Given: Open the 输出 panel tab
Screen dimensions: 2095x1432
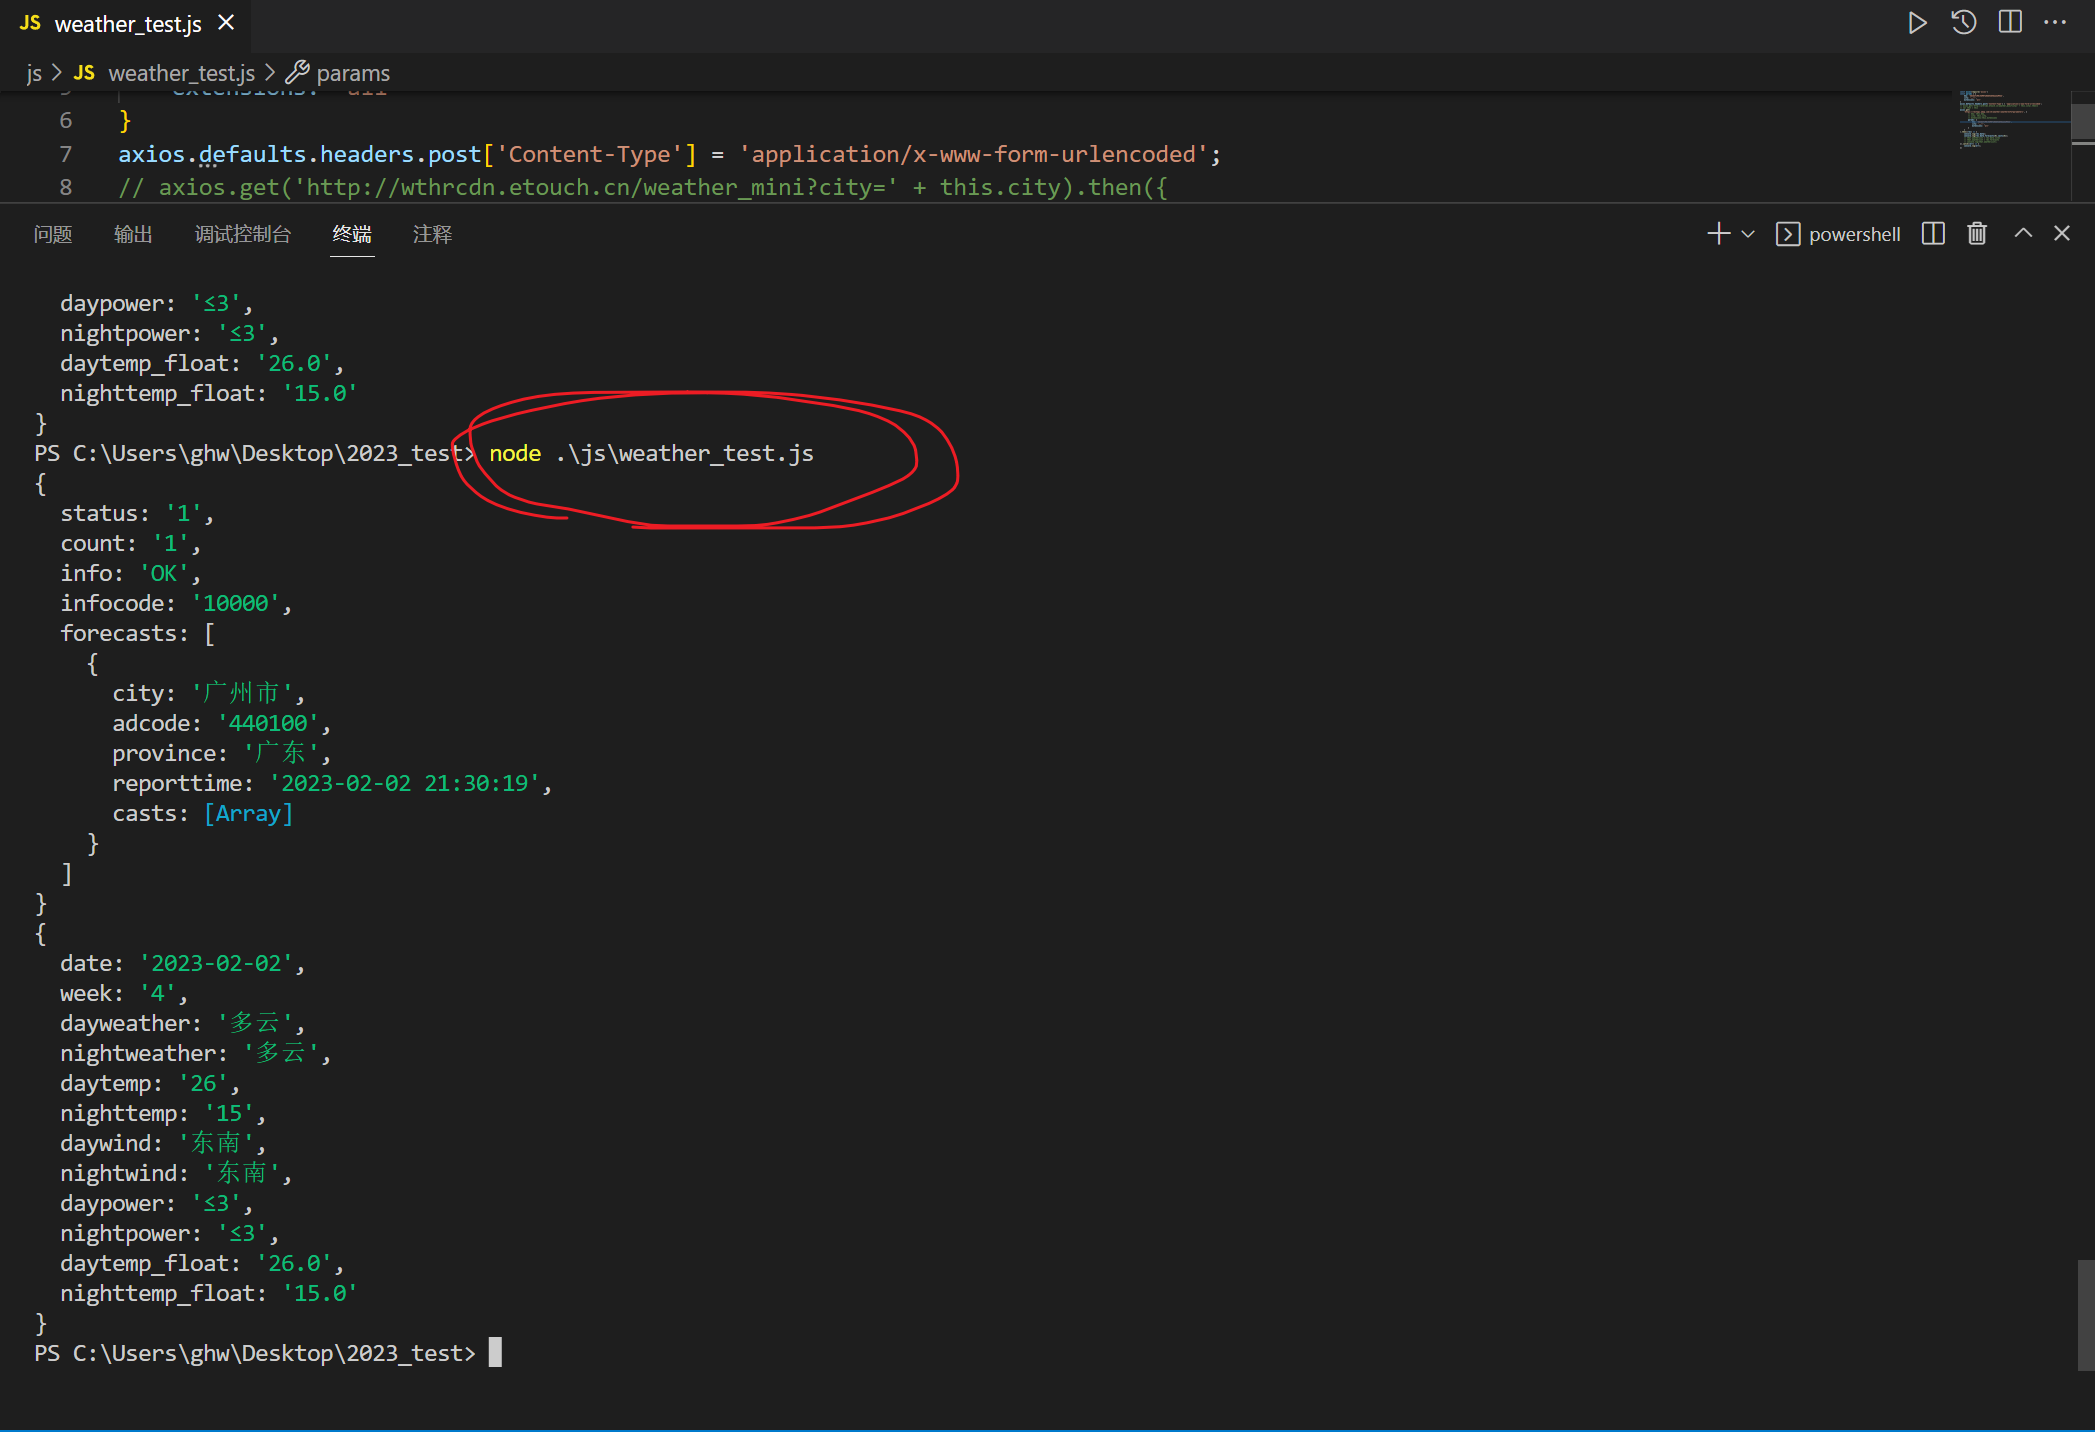Looking at the screenshot, I should pyautogui.click(x=133, y=234).
